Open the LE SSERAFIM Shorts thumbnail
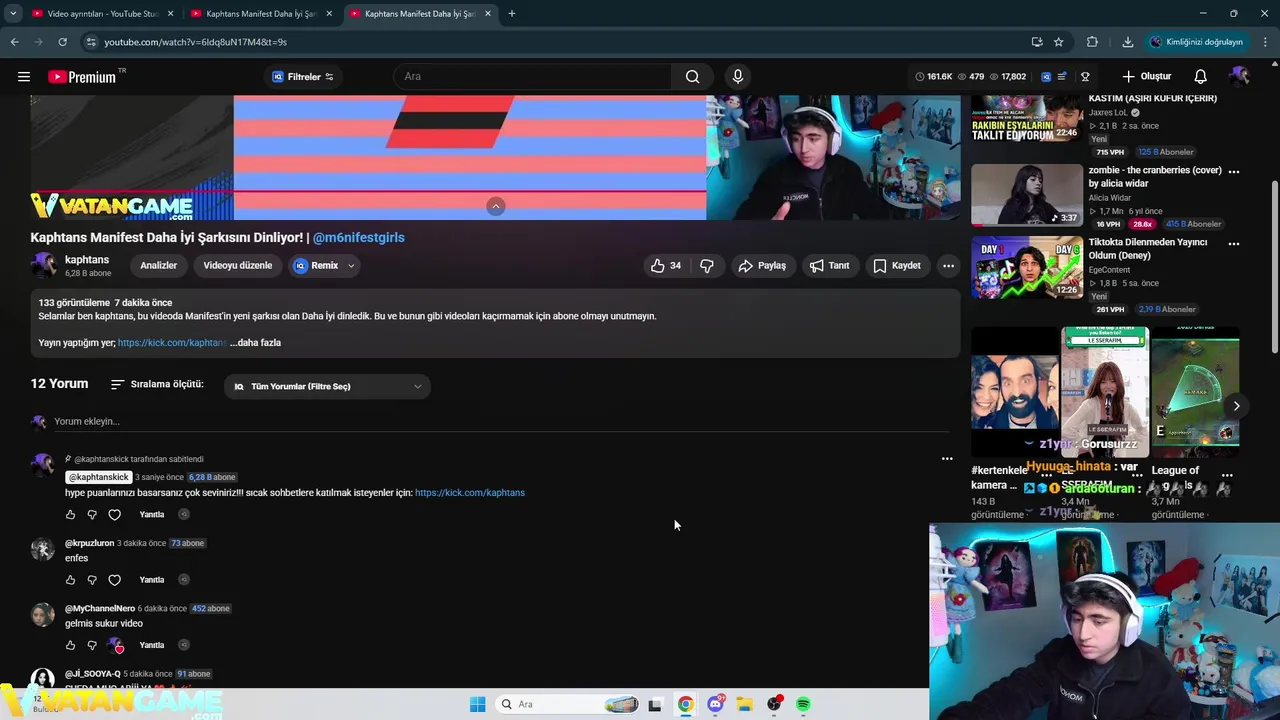 [x=1104, y=392]
